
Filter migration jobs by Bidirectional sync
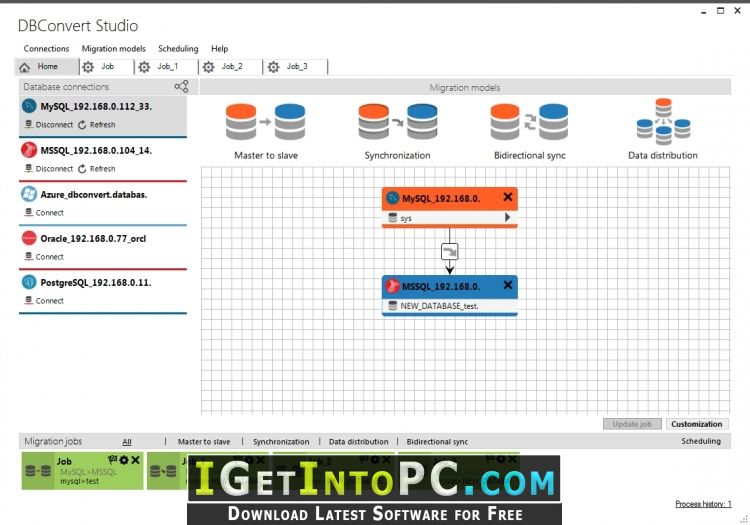pyautogui.click(x=437, y=441)
